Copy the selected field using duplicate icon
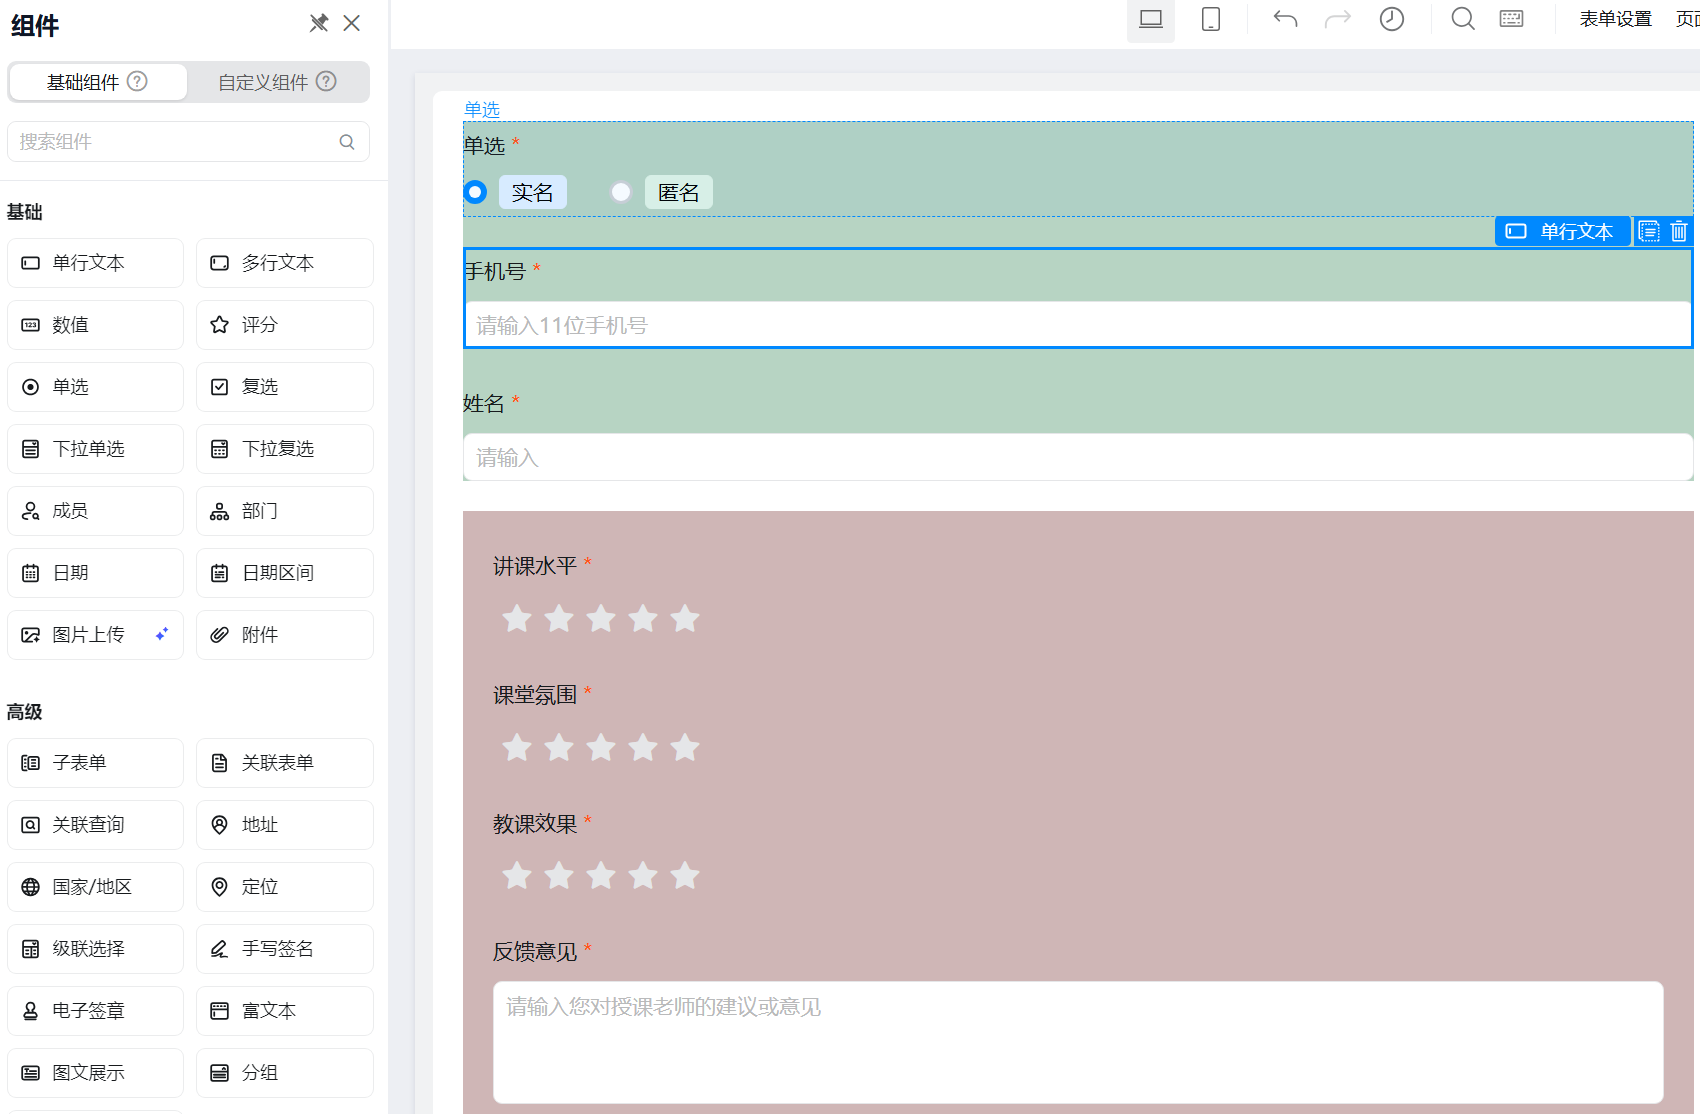 click(1649, 231)
